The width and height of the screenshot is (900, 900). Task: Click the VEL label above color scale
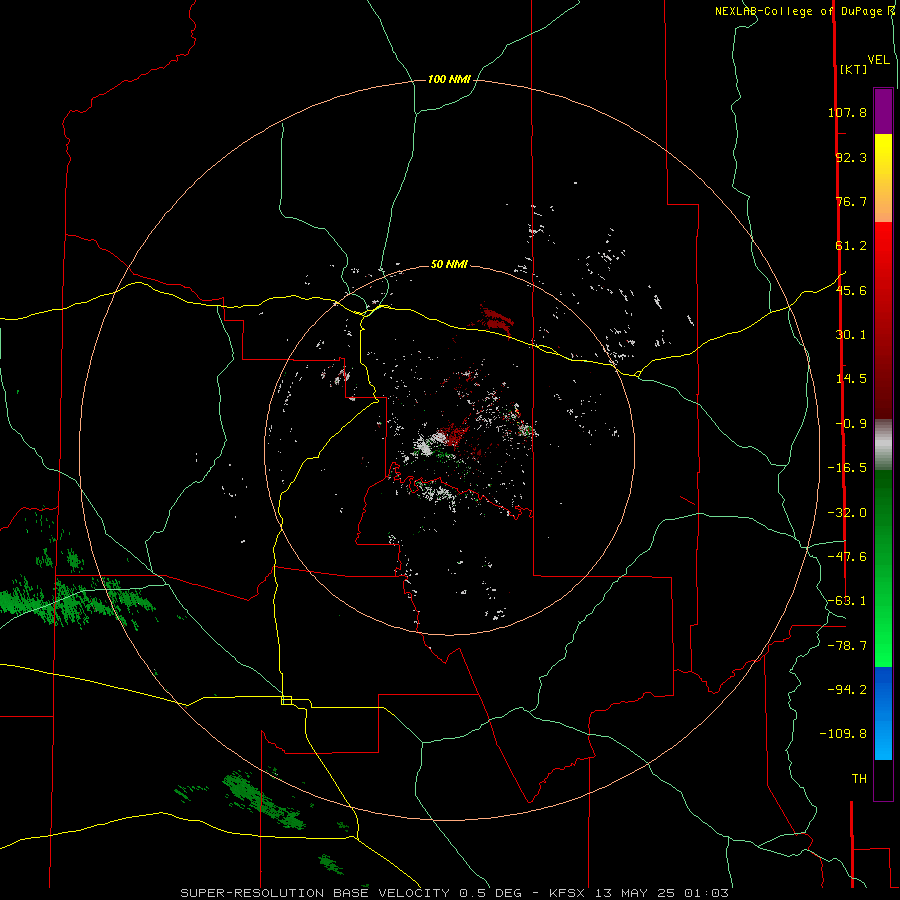878,60
